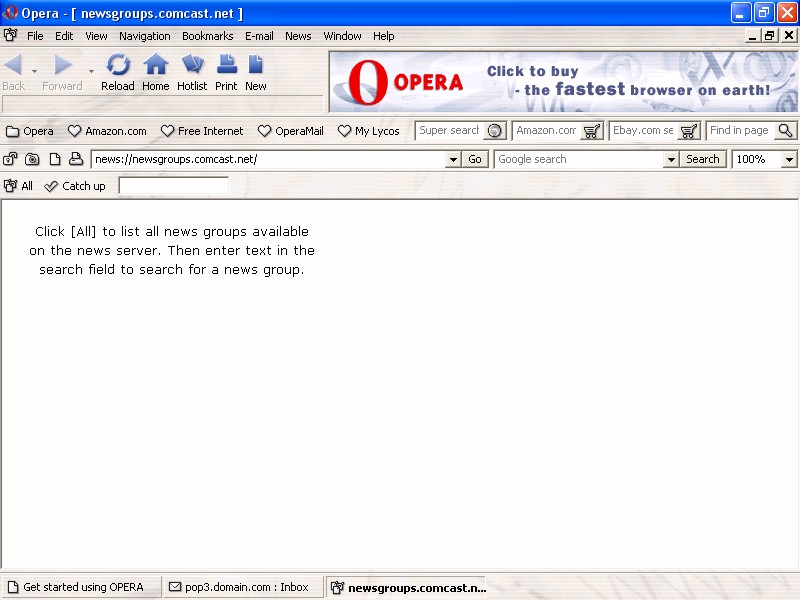Viewport: 800px width, 600px height.
Task: Open the Edit menu
Action: click(64, 36)
